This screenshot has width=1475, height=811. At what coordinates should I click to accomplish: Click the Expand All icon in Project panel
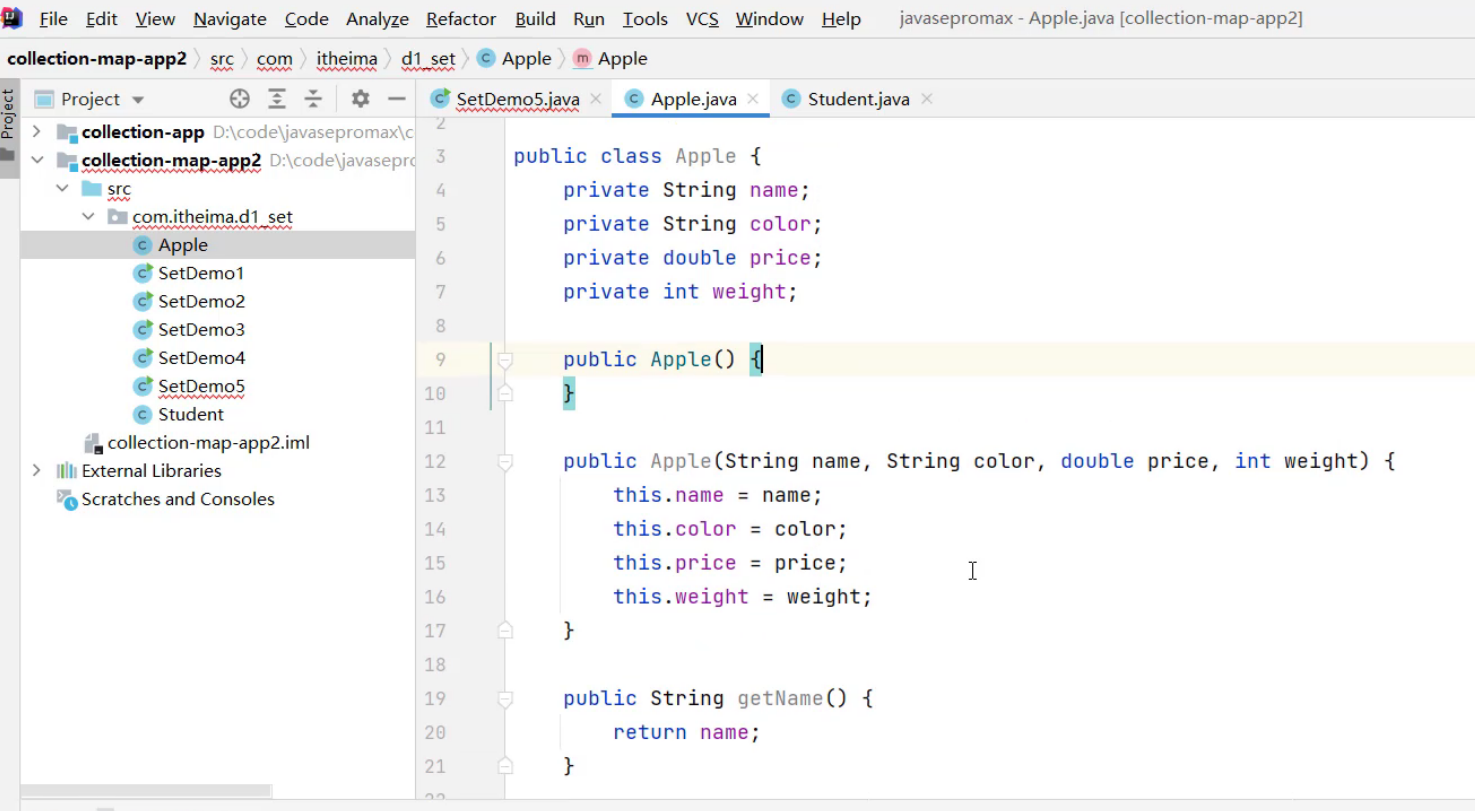pyautogui.click(x=277, y=99)
